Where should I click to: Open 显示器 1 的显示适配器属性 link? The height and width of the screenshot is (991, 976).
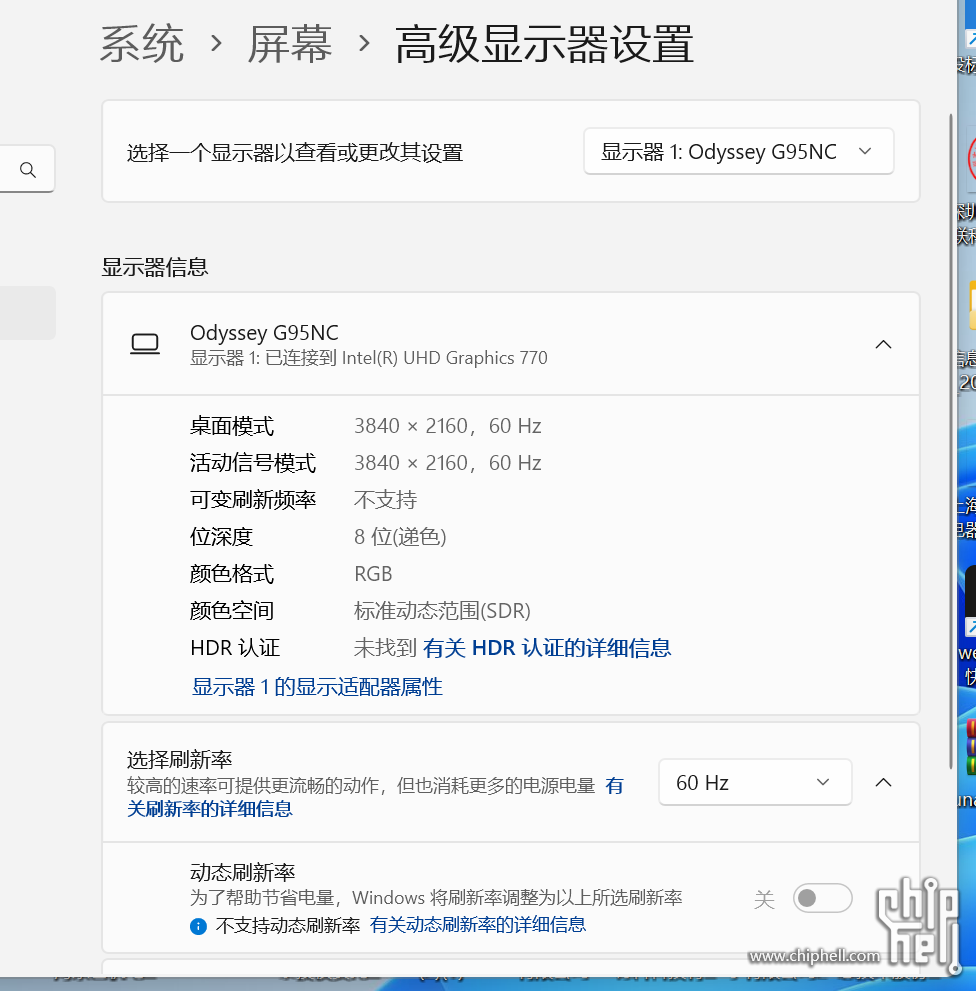pyautogui.click(x=317, y=686)
